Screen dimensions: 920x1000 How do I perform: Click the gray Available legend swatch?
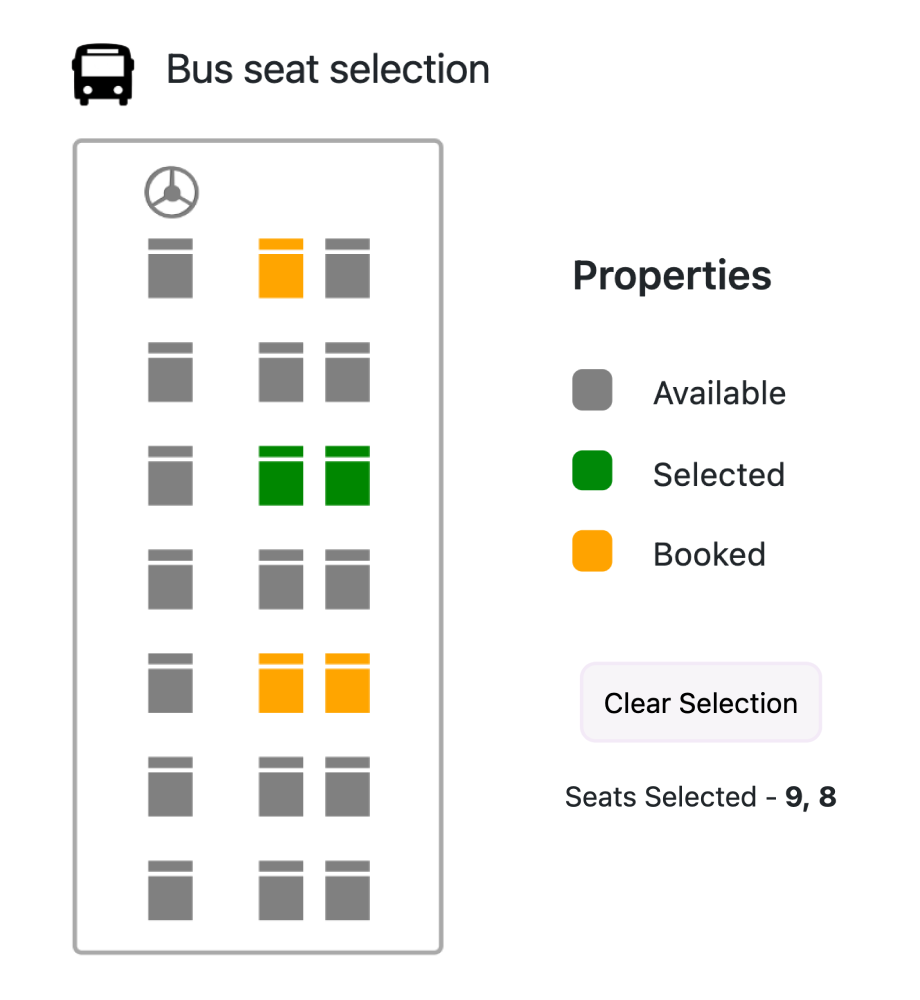592,390
